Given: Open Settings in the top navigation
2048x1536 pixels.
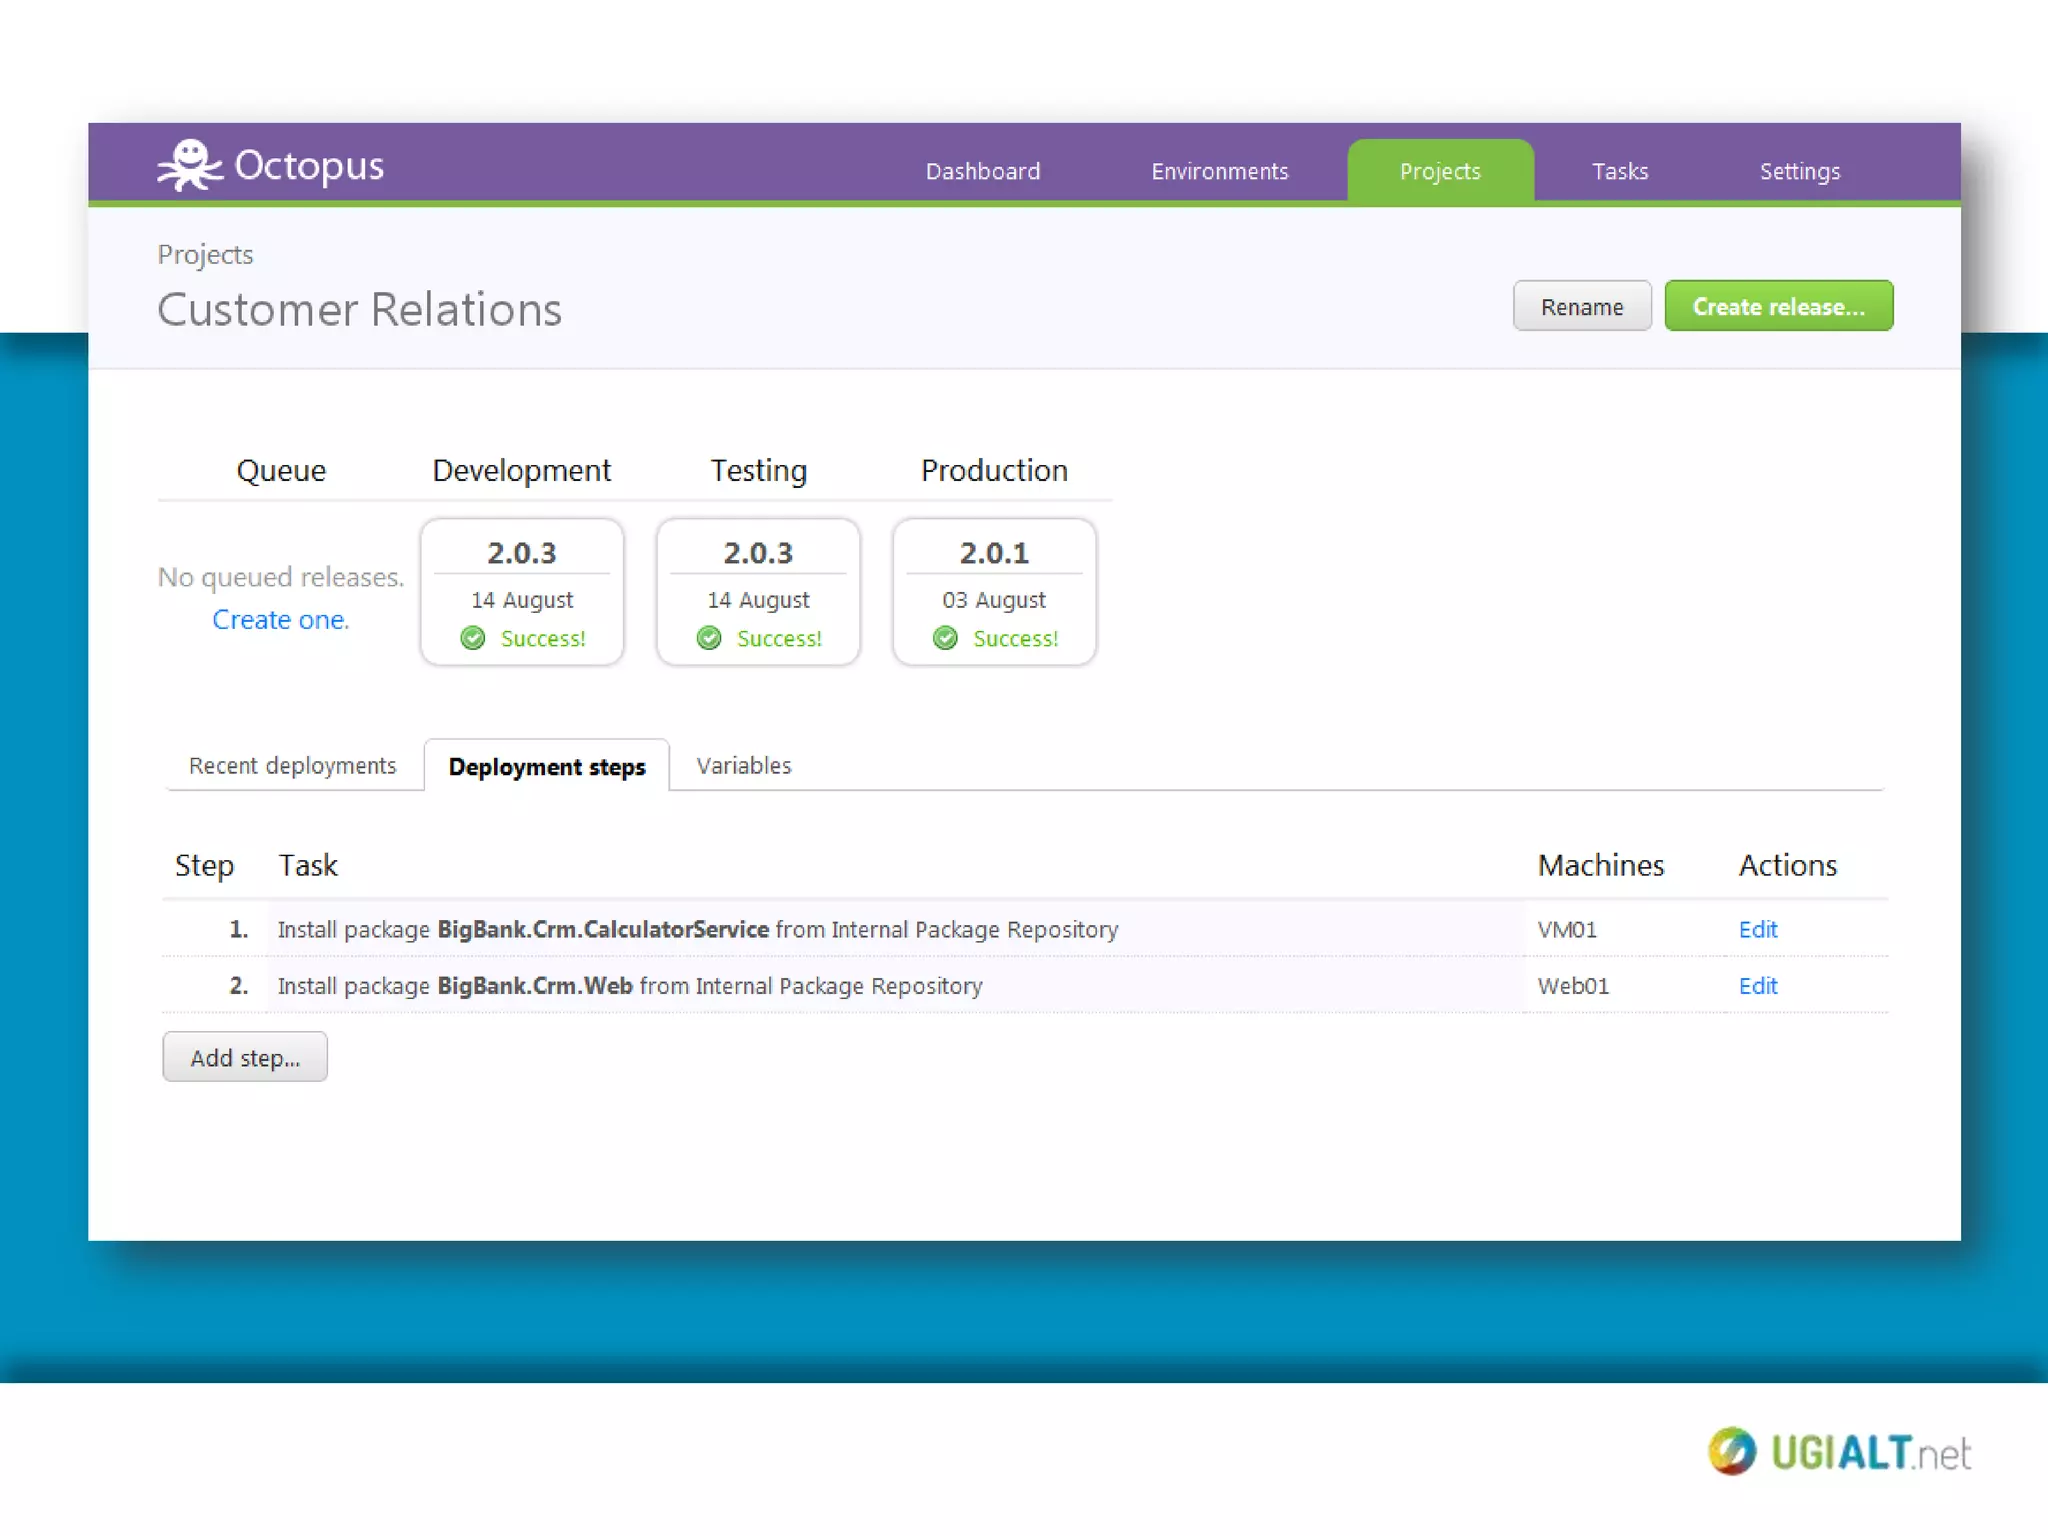Looking at the screenshot, I should (1799, 171).
